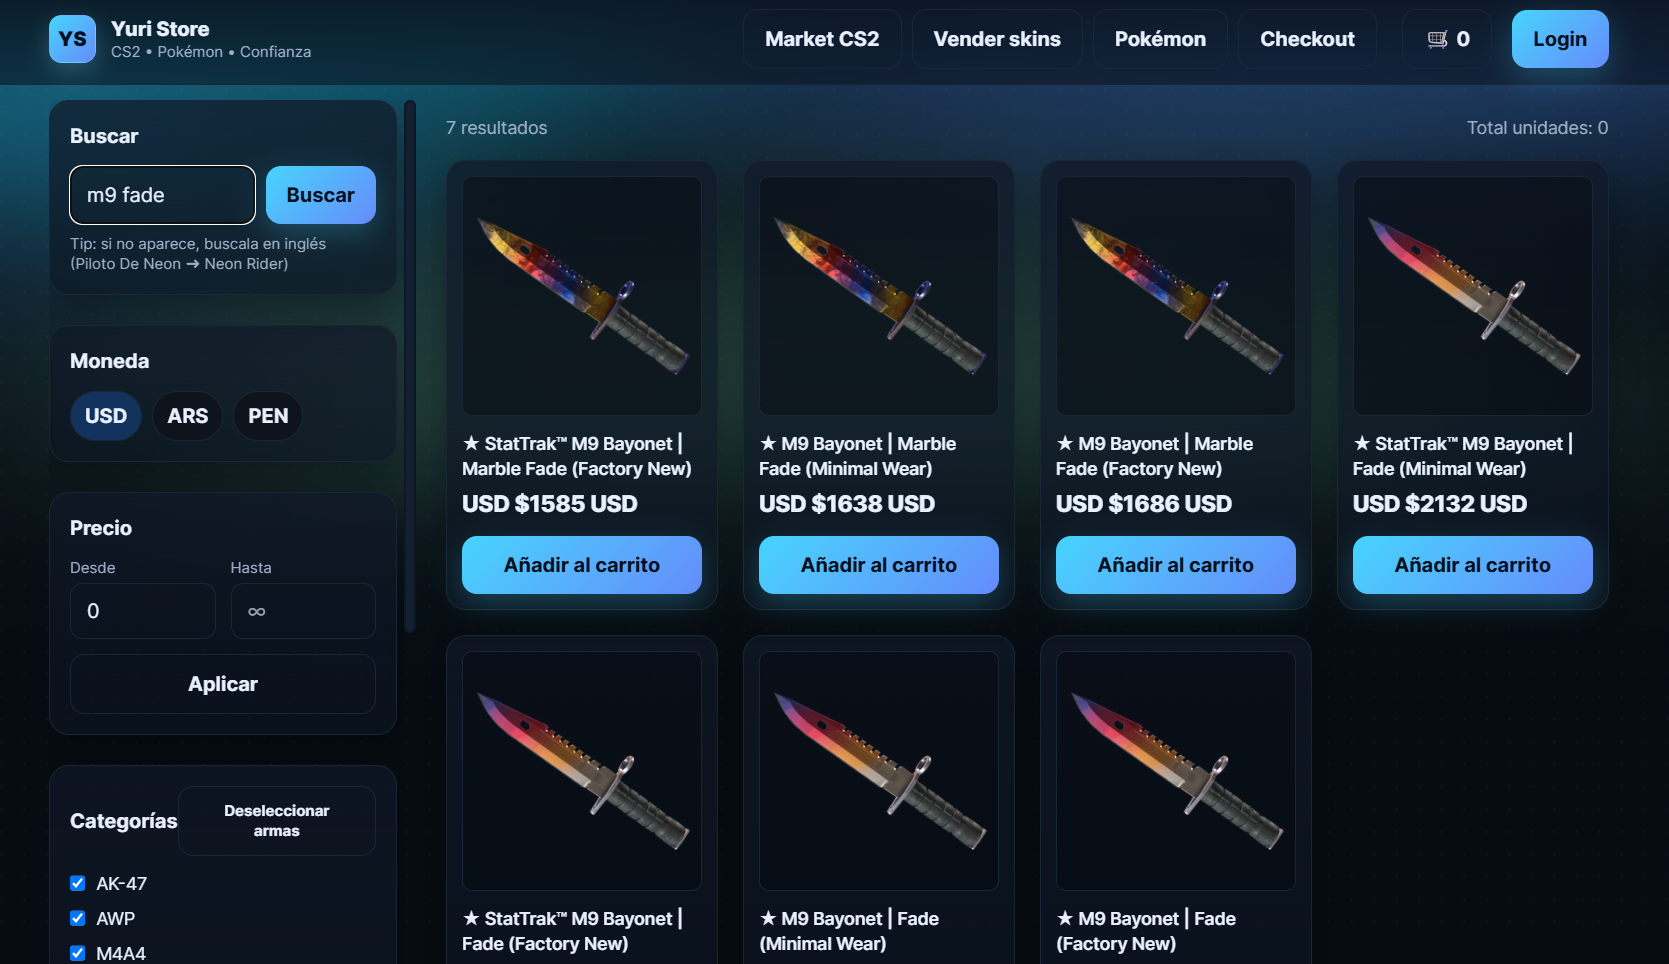Open the Vender skins section
Image resolution: width=1669 pixels, height=964 pixels.
click(997, 39)
